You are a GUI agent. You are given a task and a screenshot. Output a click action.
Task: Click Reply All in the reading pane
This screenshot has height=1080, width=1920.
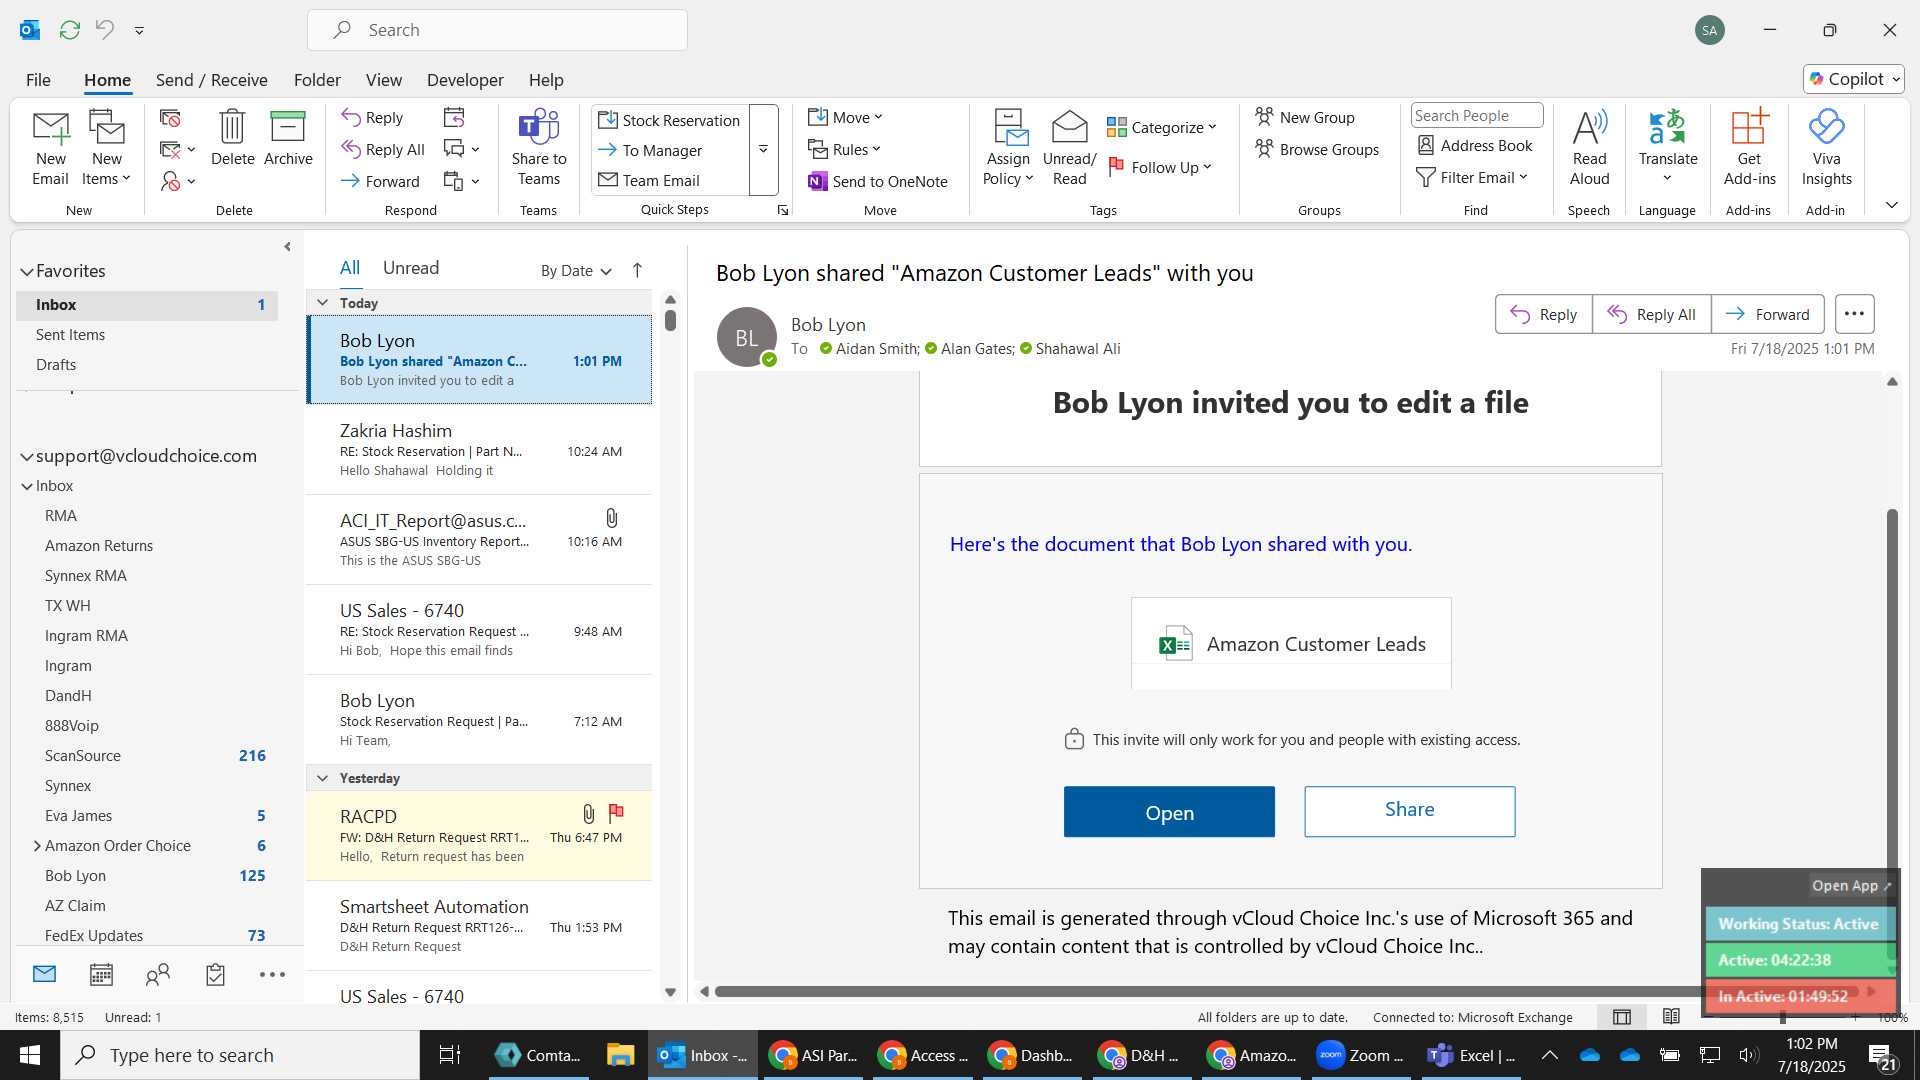coord(1651,314)
